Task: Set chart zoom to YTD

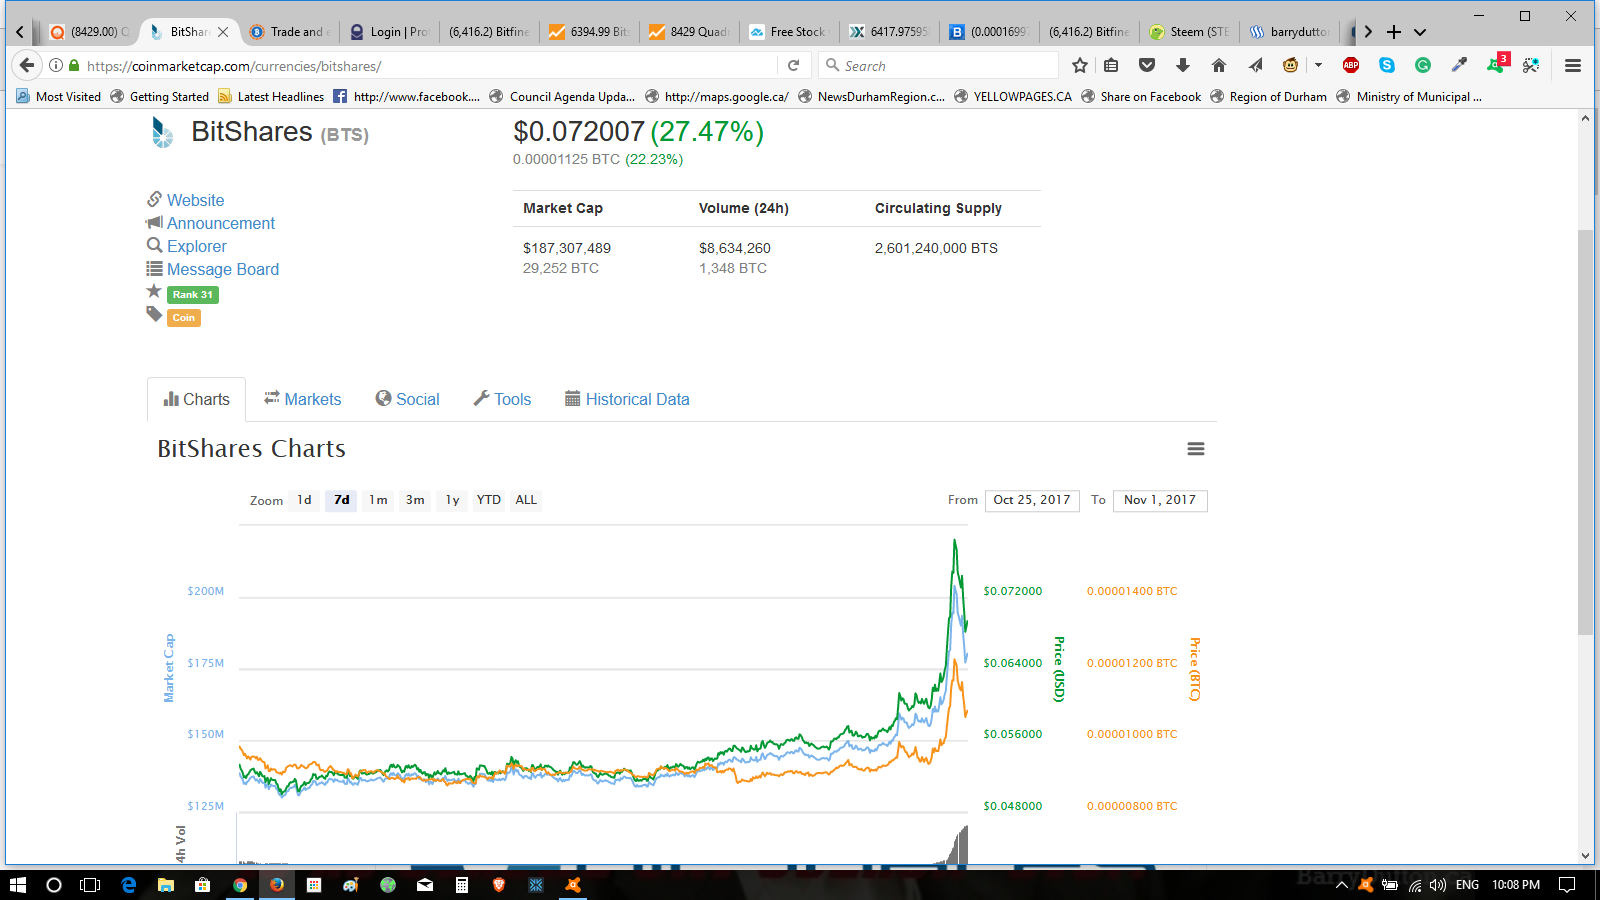Action: tap(489, 500)
